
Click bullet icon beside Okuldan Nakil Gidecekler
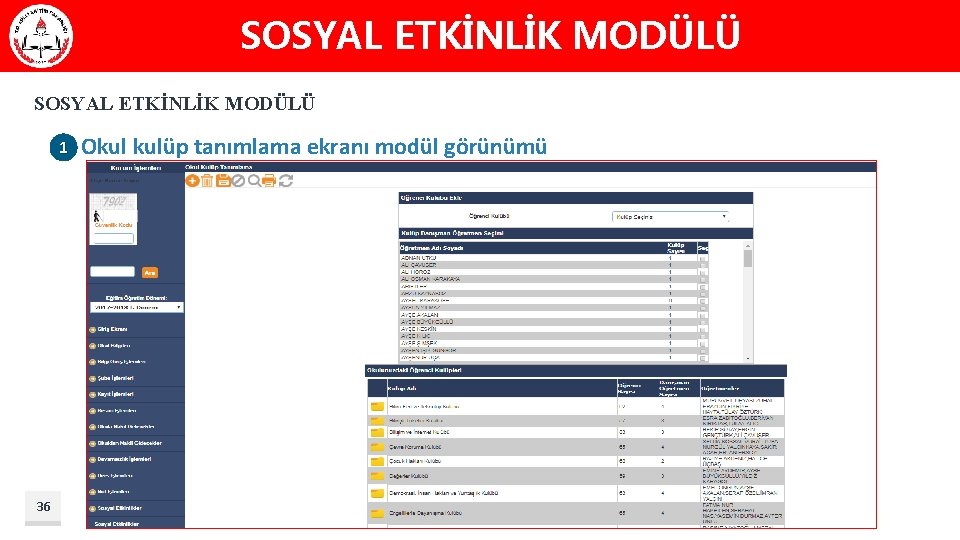click(x=92, y=443)
